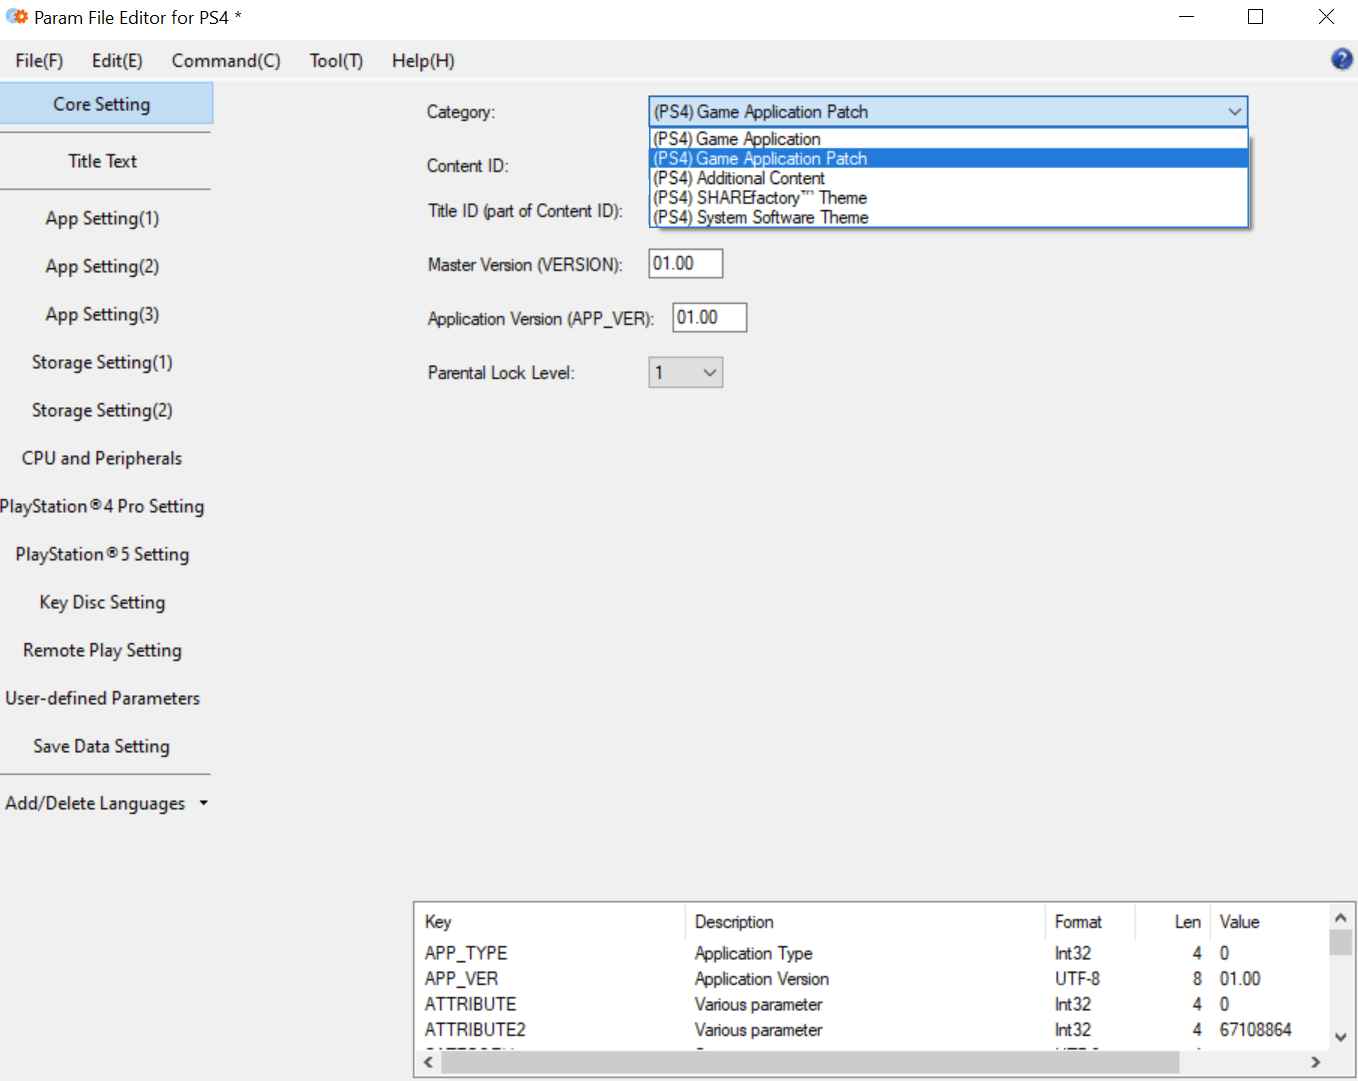The image size is (1358, 1081).
Task: Click the table's horizontal scrollbar thumb
Action: pyautogui.click(x=810, y=1062)
